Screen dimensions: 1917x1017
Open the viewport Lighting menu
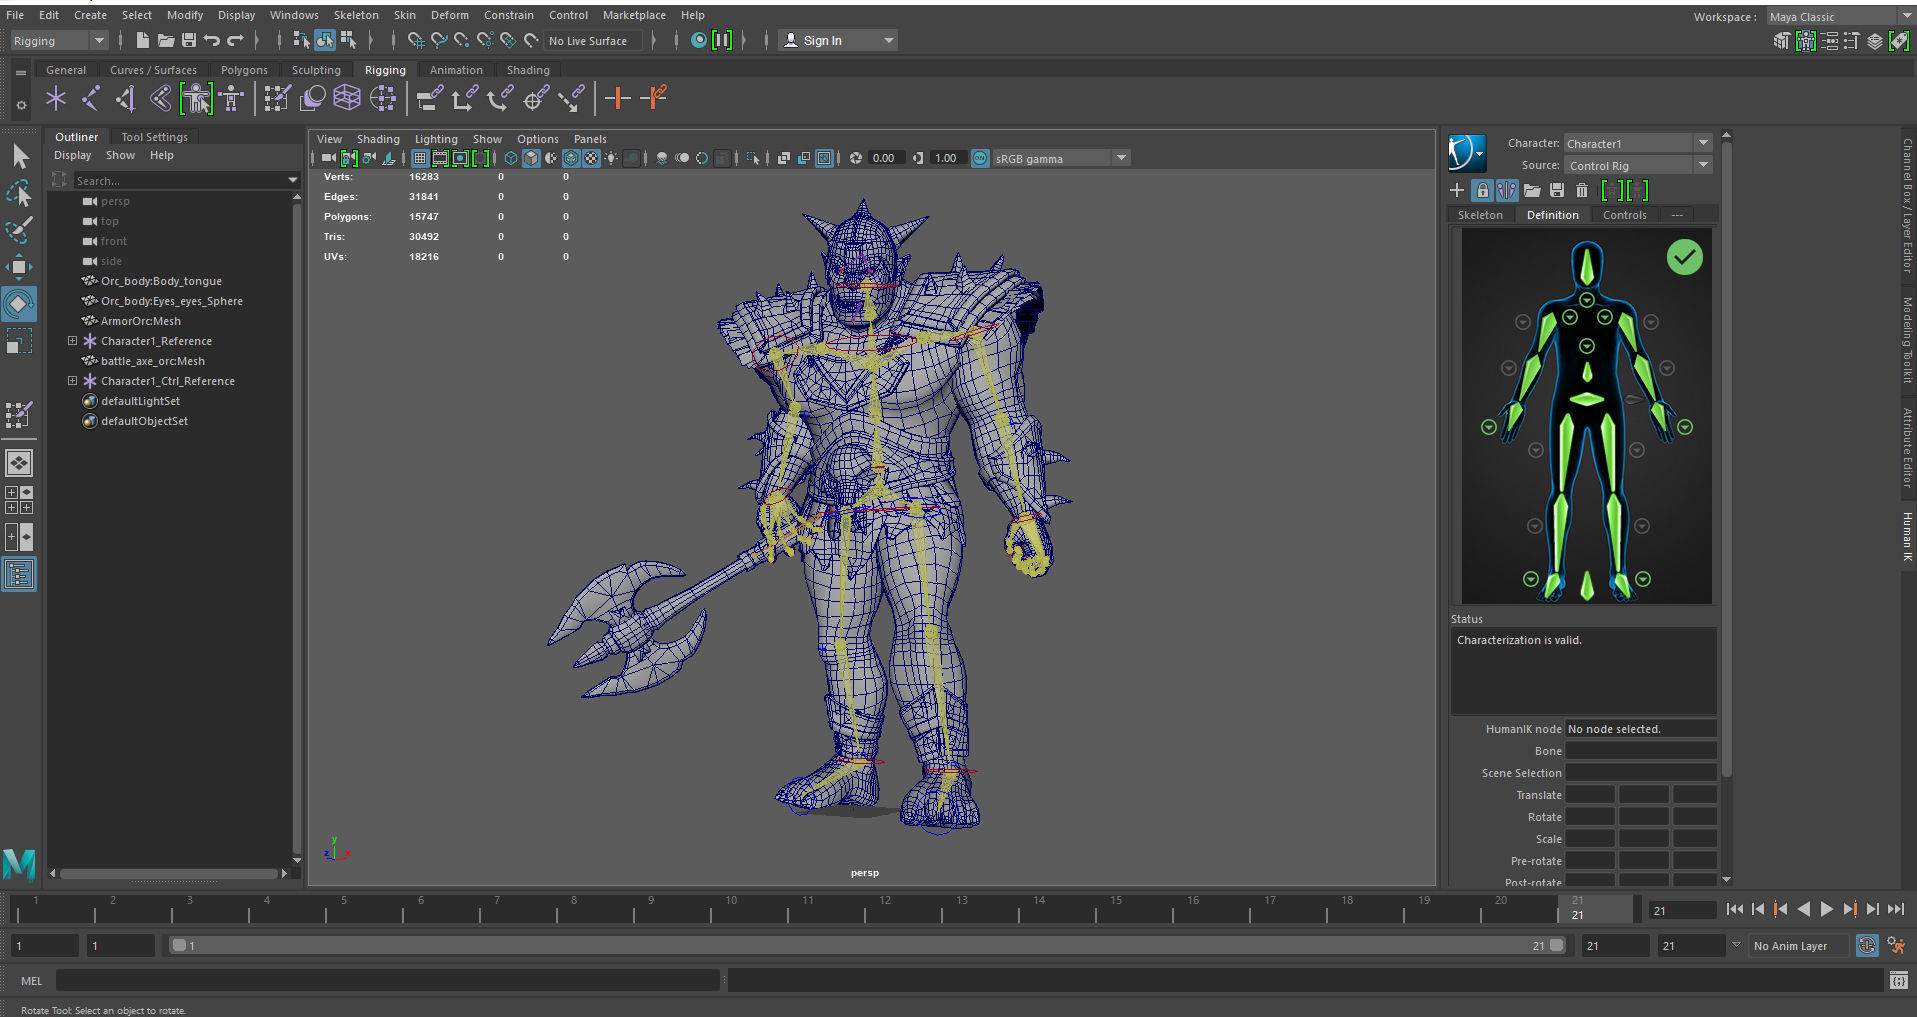(436, 139)
